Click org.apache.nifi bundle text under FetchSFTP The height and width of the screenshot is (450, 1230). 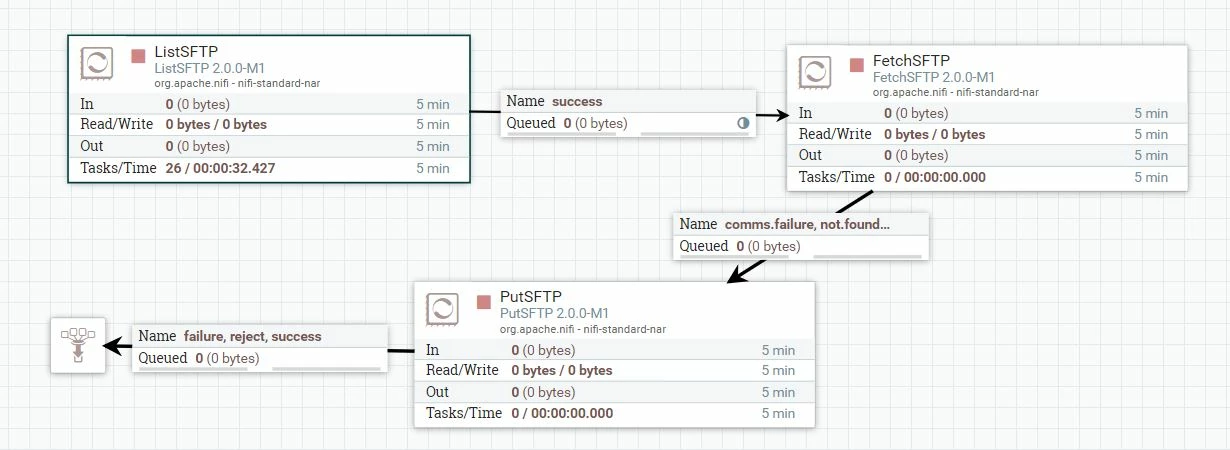click(956, 92)
